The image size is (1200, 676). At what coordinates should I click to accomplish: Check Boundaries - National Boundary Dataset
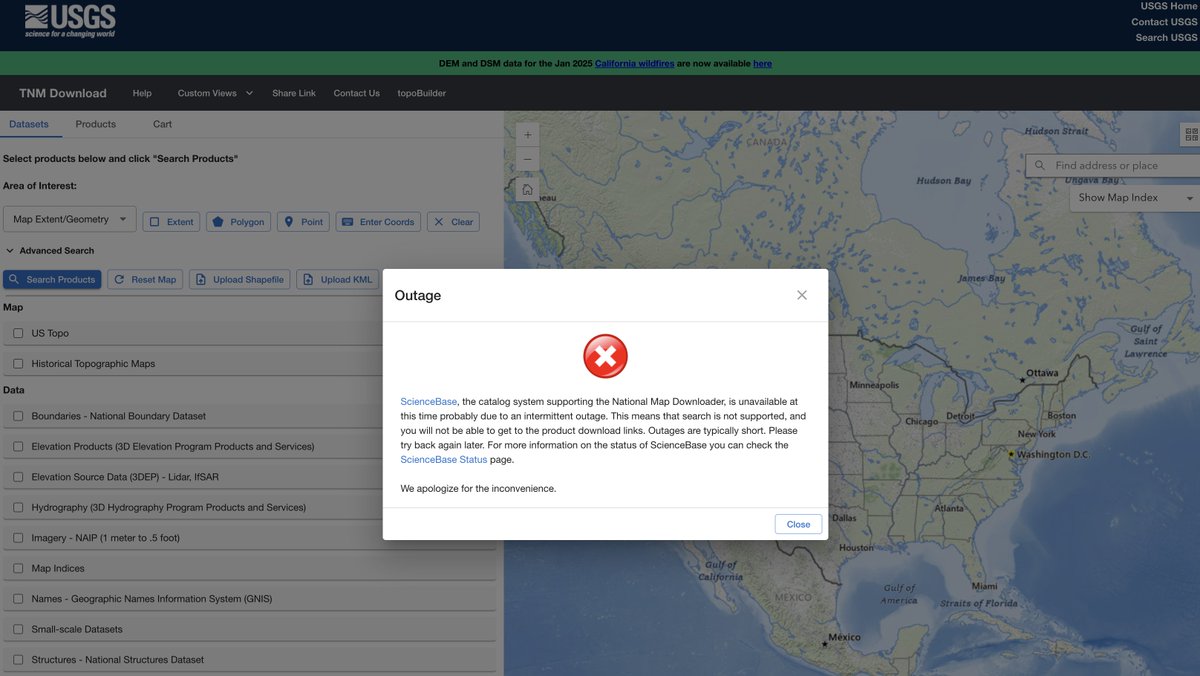click(18, 416)
